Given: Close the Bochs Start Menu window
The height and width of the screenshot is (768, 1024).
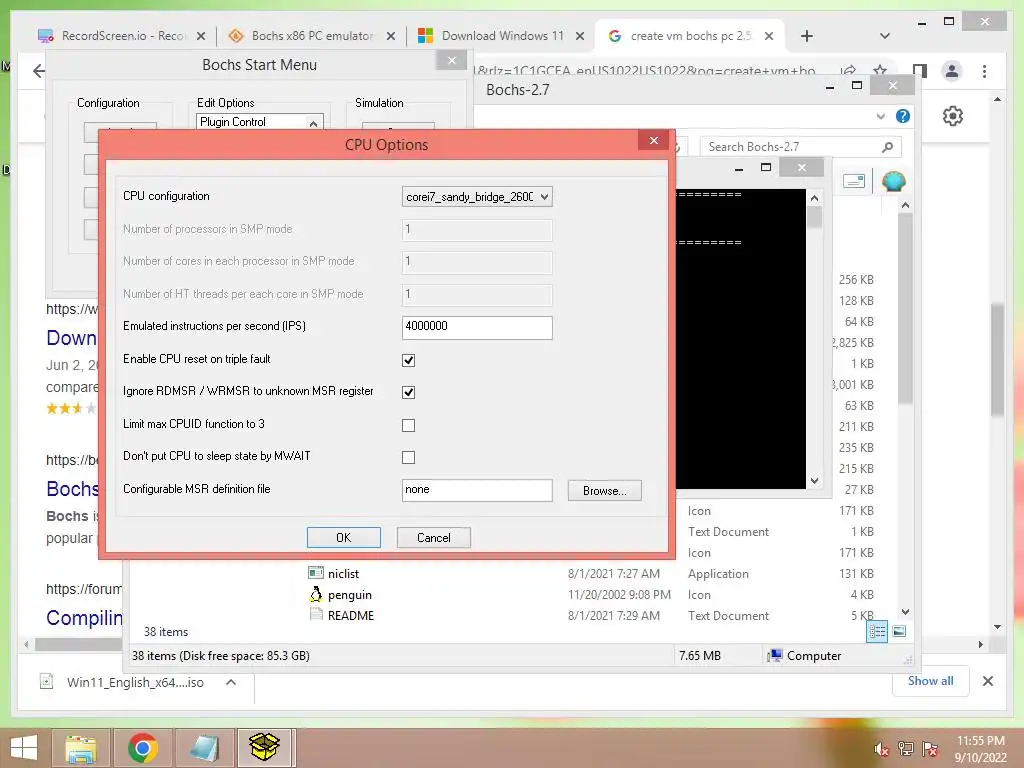Looking at the screenshot, I should (x=451, y=61).
